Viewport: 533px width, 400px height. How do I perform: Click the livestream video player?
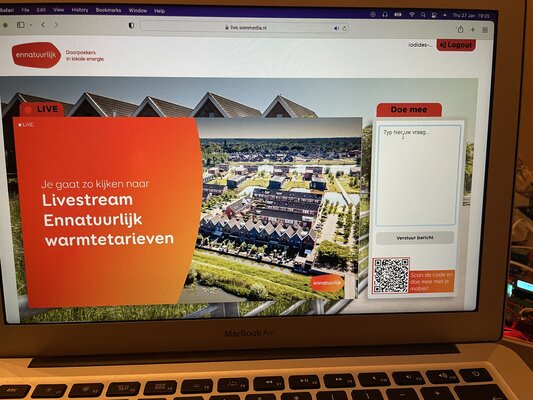(x=188, y=211)
